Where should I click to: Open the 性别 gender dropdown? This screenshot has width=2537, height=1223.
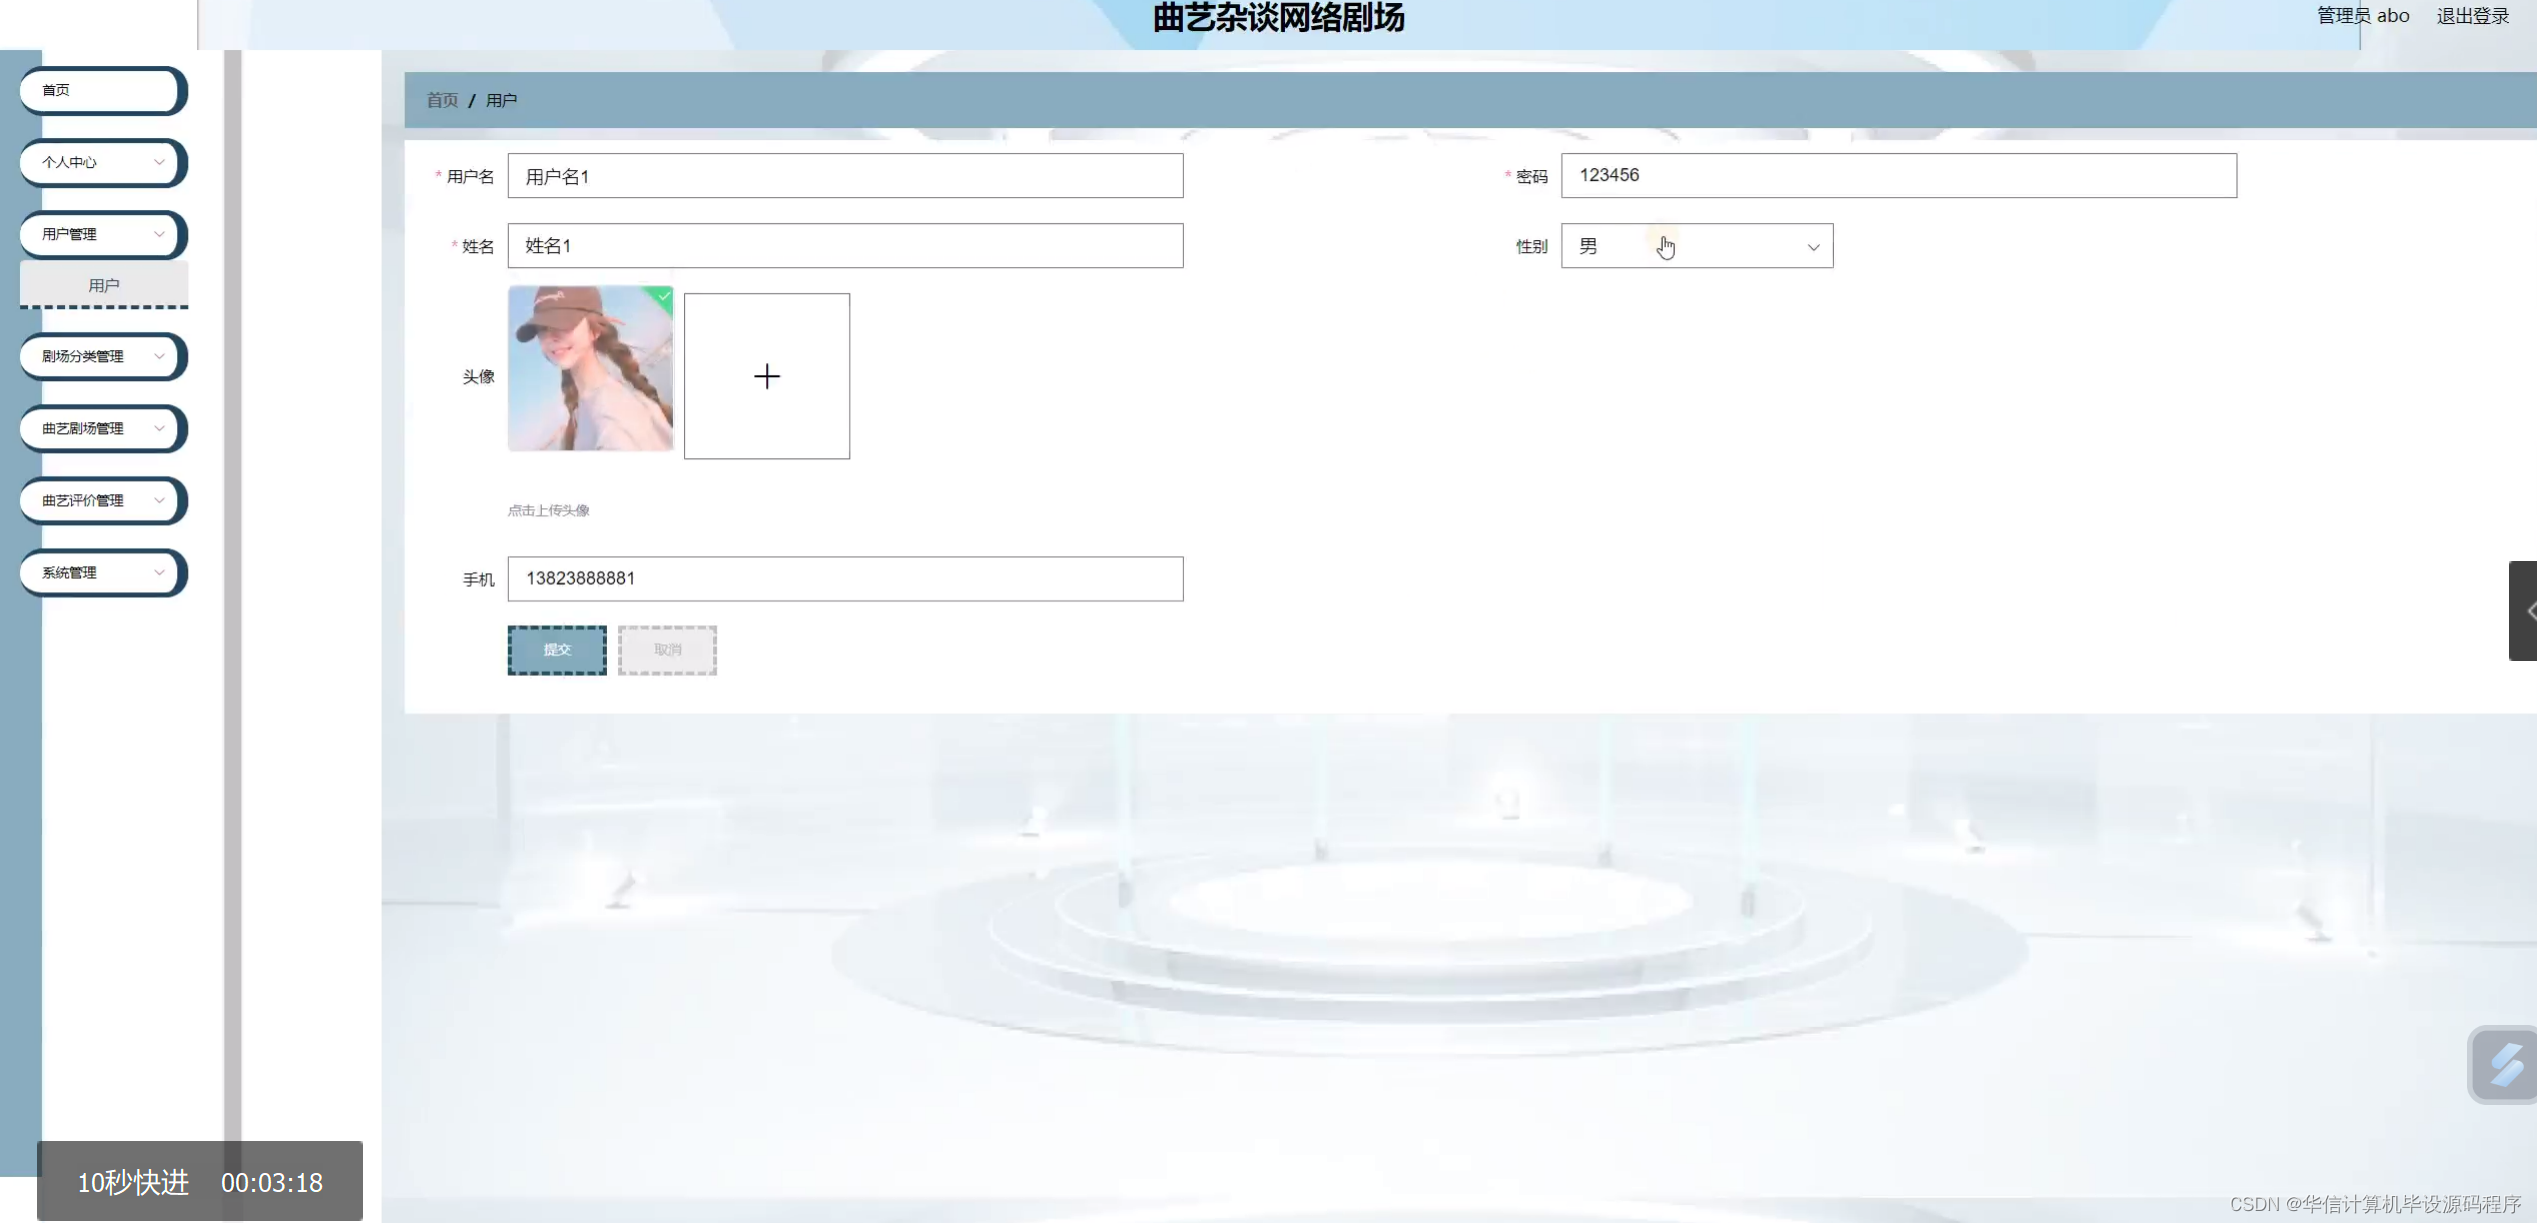(1696, 246)
